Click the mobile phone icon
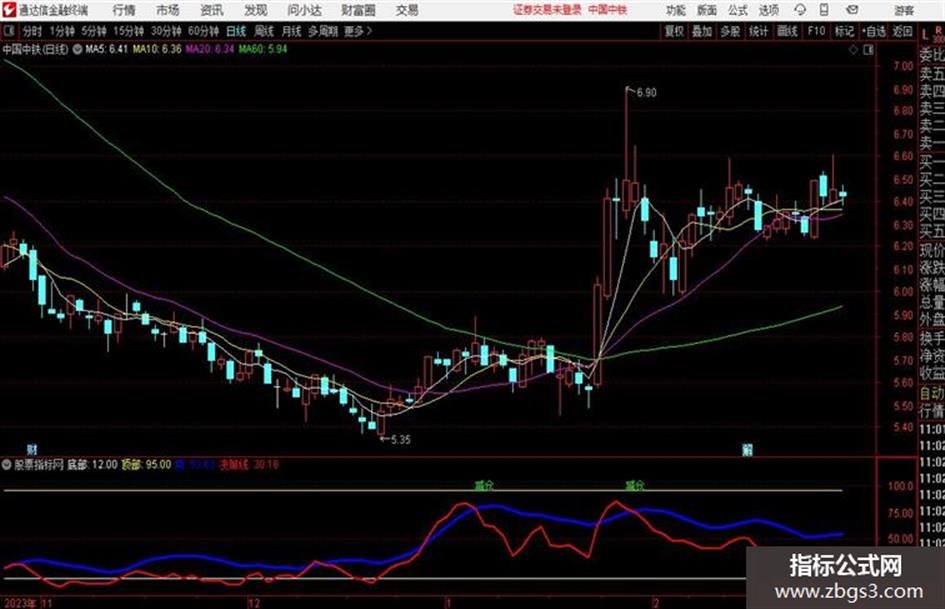This screenshot has height=609, width=945. point(824,10)
